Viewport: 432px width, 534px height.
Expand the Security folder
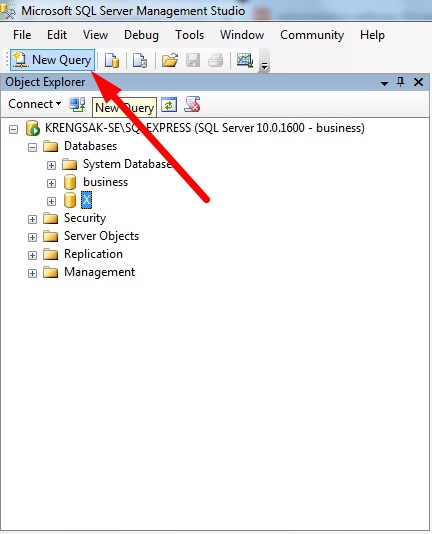click(32, 219)
